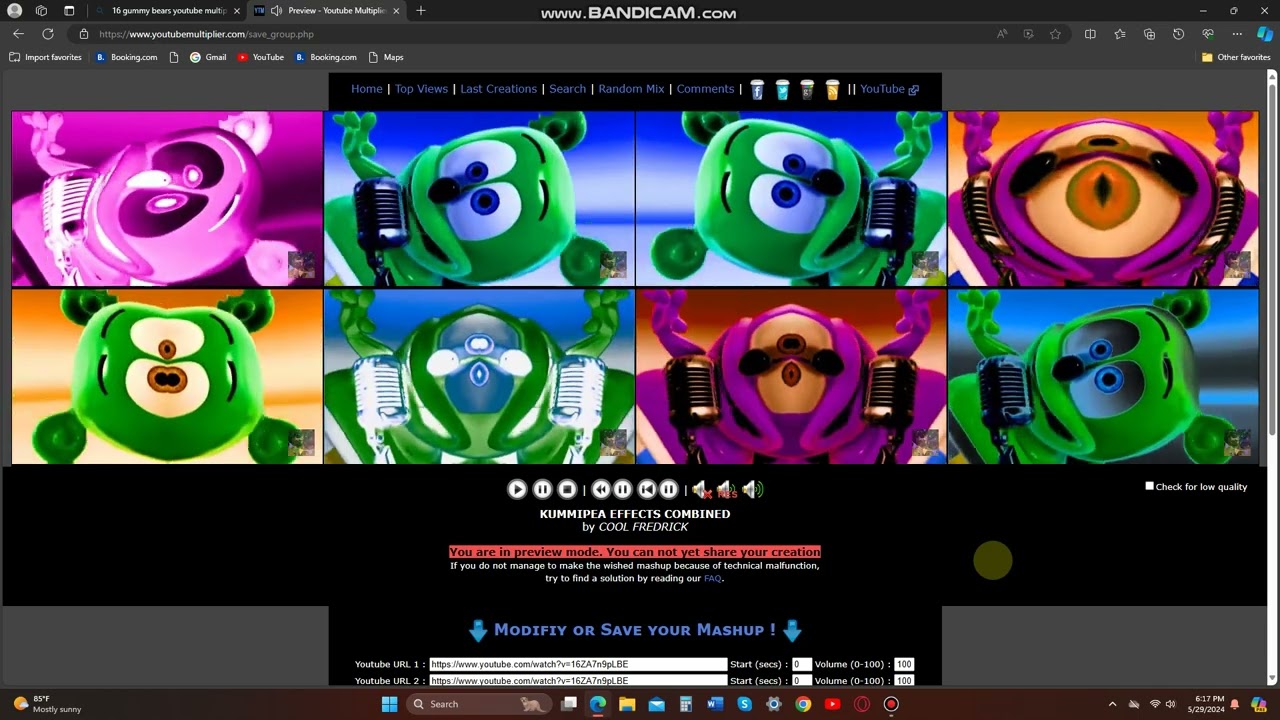Share on Twitter via the cup icon
Image resolution: width=1280 pixels, height=720 pixels.
point(782,90)
